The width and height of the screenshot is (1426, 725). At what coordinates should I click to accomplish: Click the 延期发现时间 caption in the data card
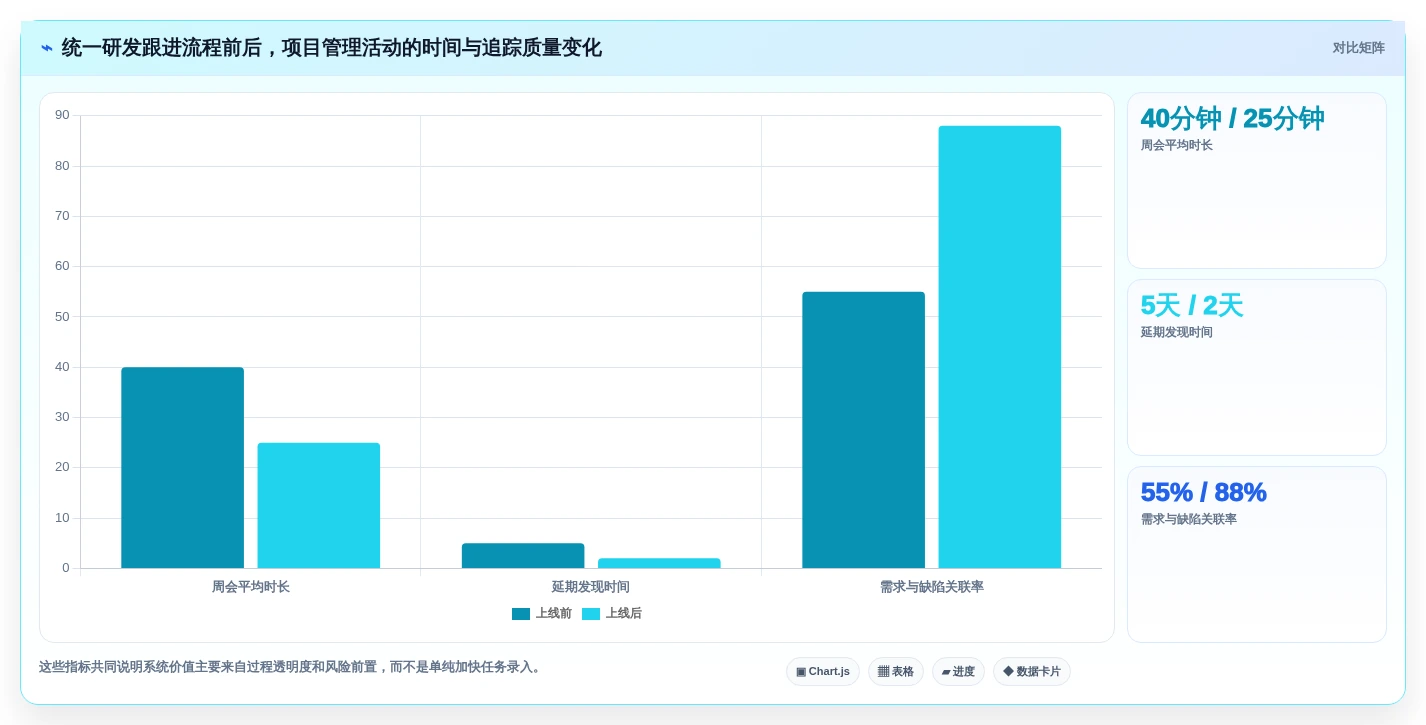tap(1177, 332)
